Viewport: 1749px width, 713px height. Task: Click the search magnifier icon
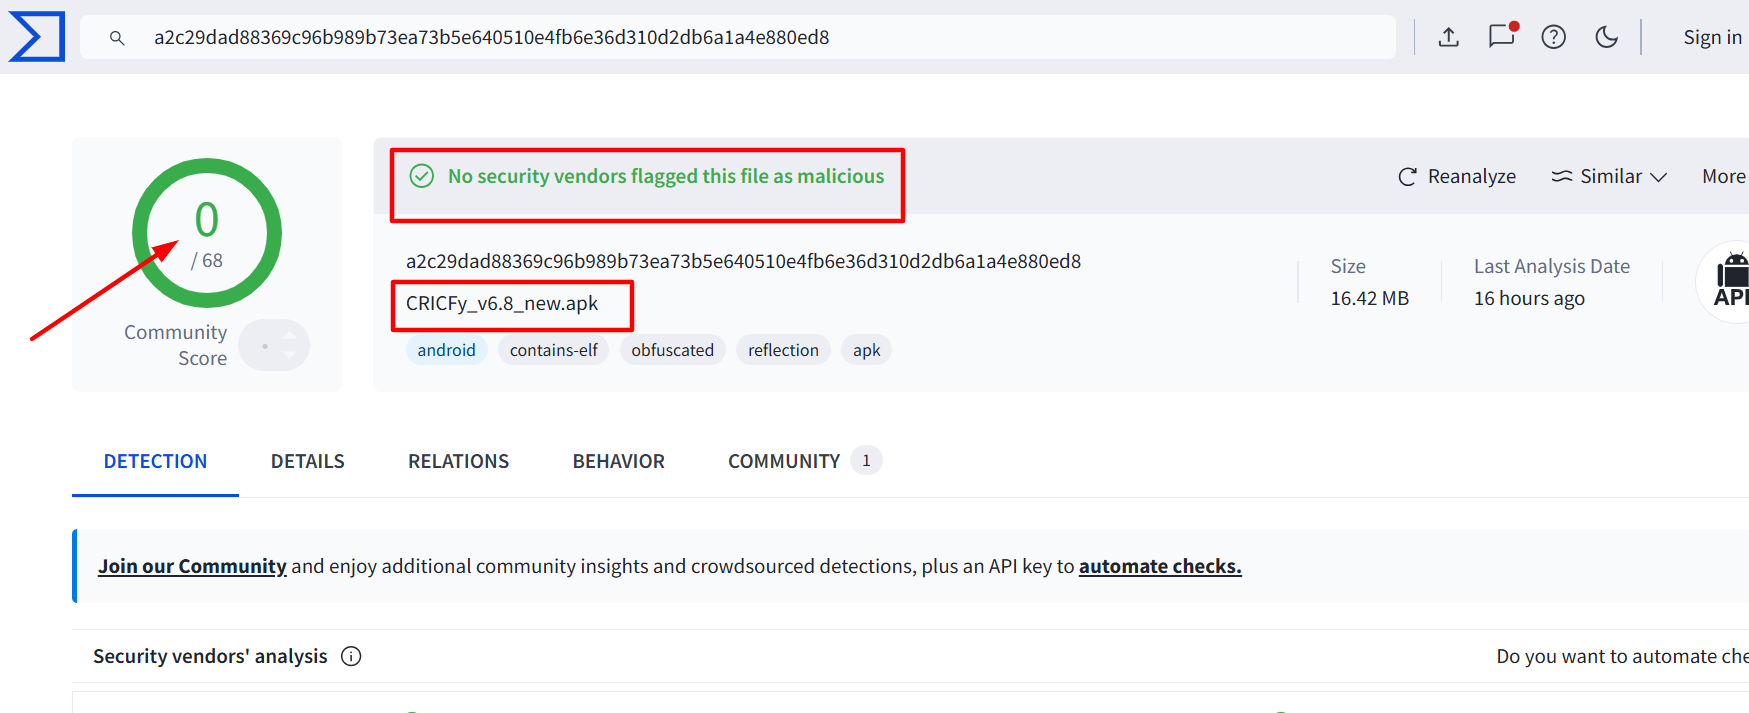pos(117,38)
